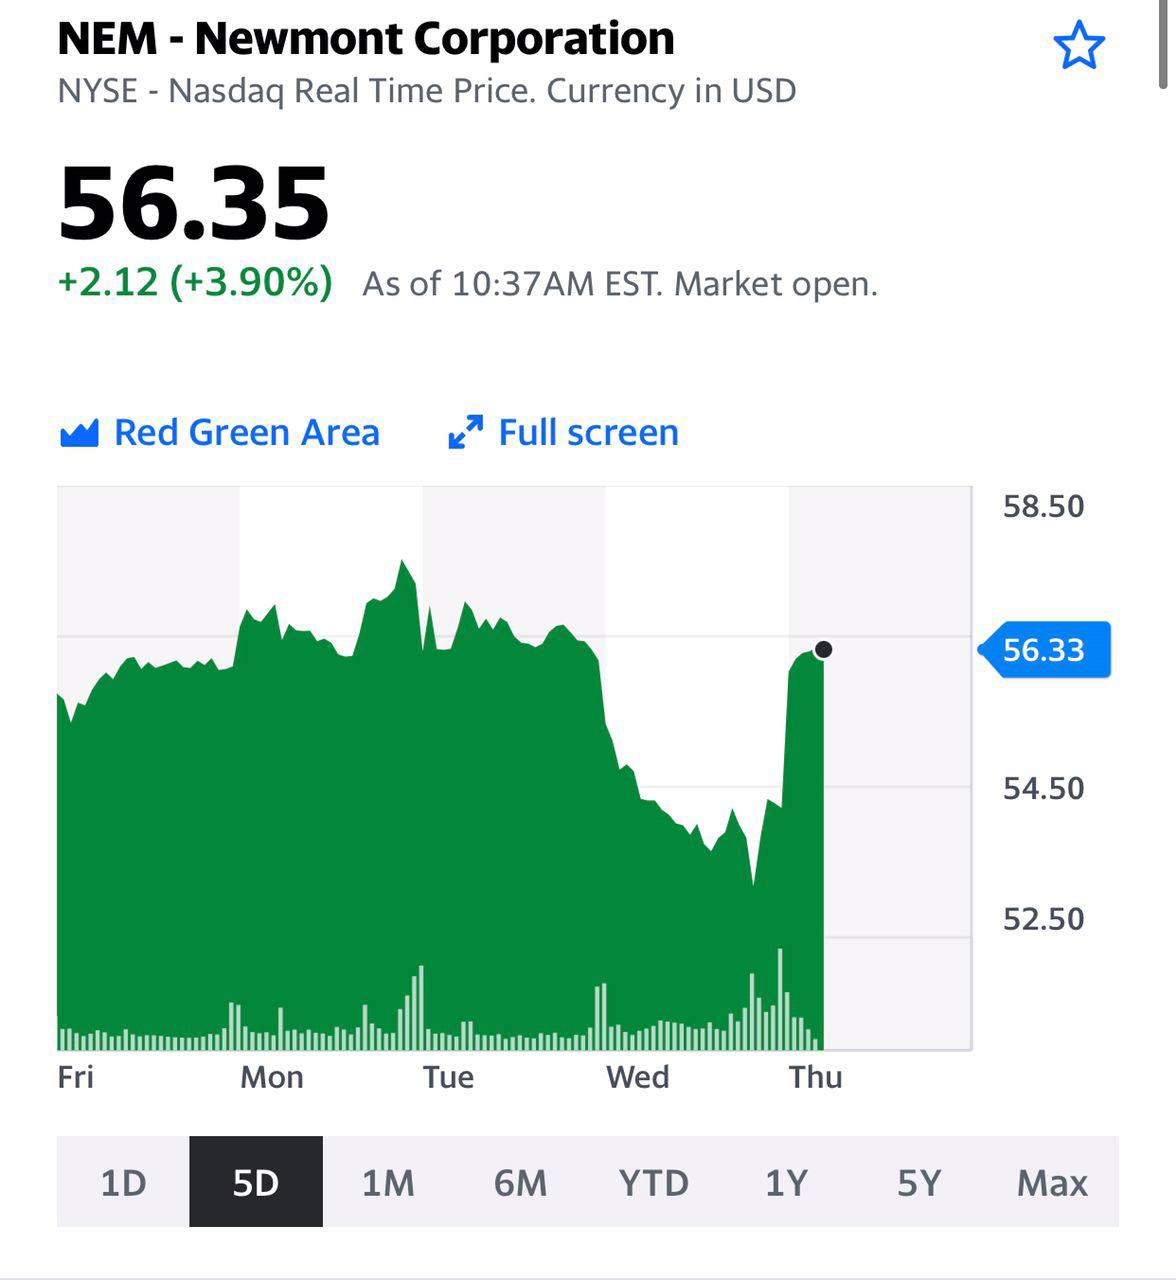Click the Fri axis label
Image resolution: width=1176 pixels, height=1280 pixels.
(x=76, y=1077)
